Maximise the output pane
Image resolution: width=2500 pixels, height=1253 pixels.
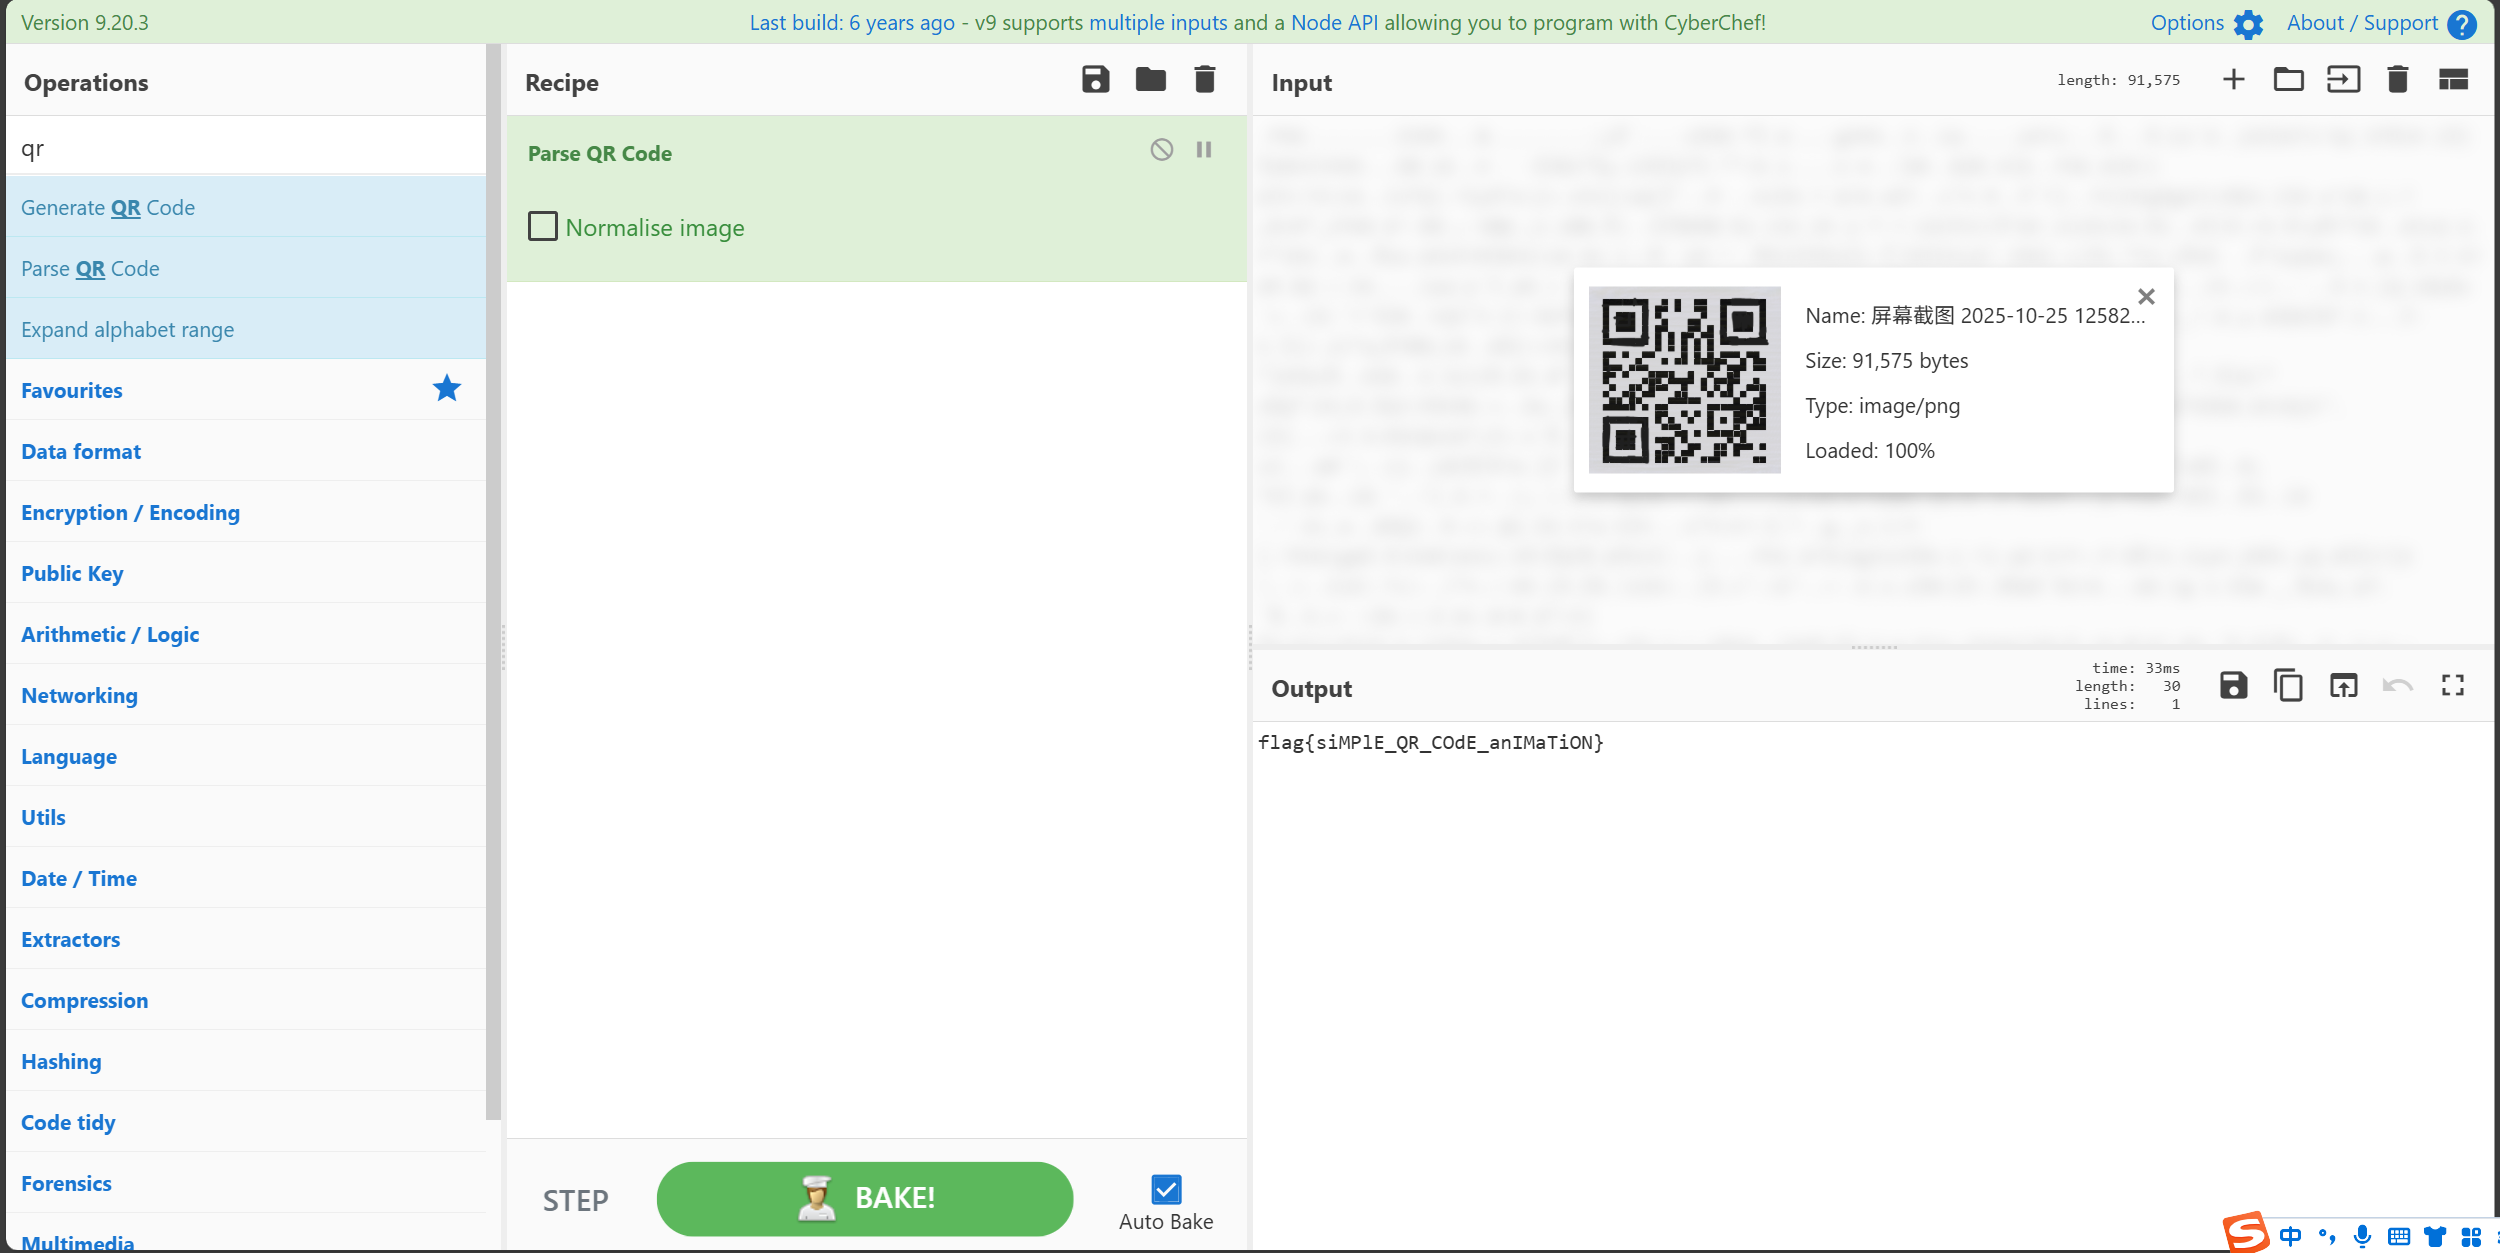(2452, 686)
